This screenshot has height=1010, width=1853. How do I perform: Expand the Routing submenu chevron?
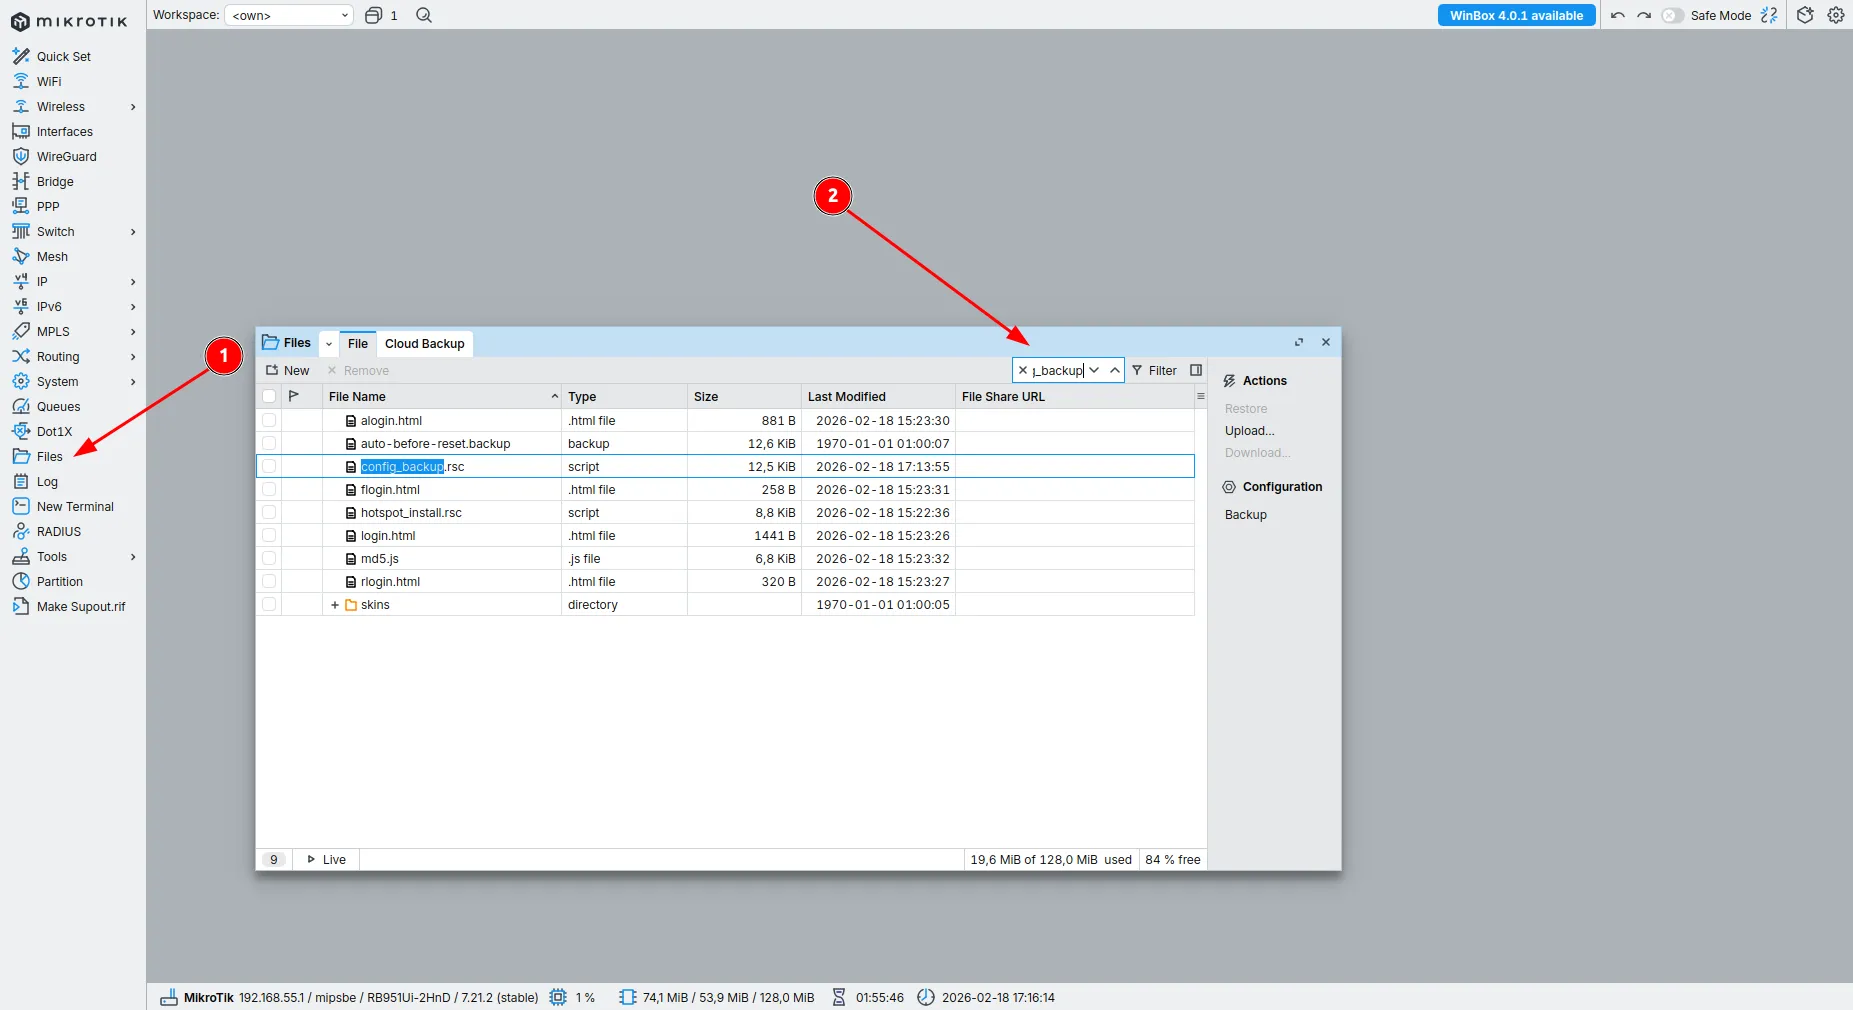click(x=133, y=356)
